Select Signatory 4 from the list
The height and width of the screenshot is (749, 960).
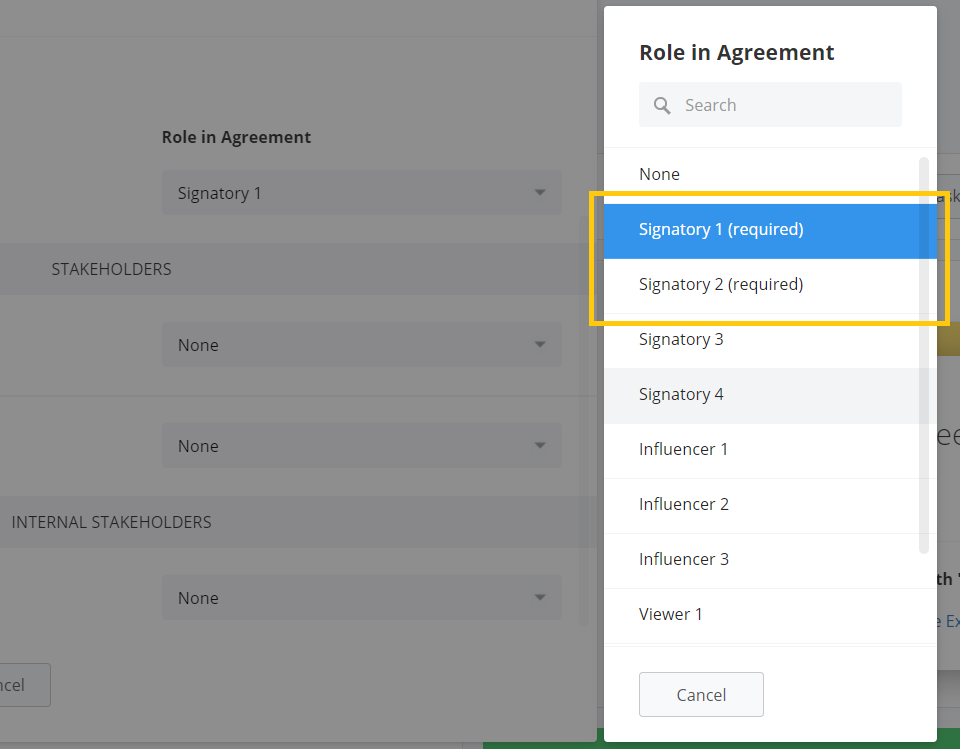770,396
